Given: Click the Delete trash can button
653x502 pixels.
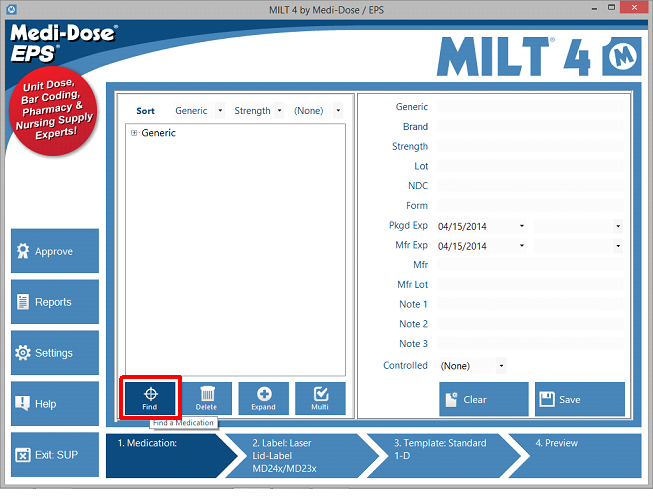Looking at the screenshot, I should coord(207,398).
